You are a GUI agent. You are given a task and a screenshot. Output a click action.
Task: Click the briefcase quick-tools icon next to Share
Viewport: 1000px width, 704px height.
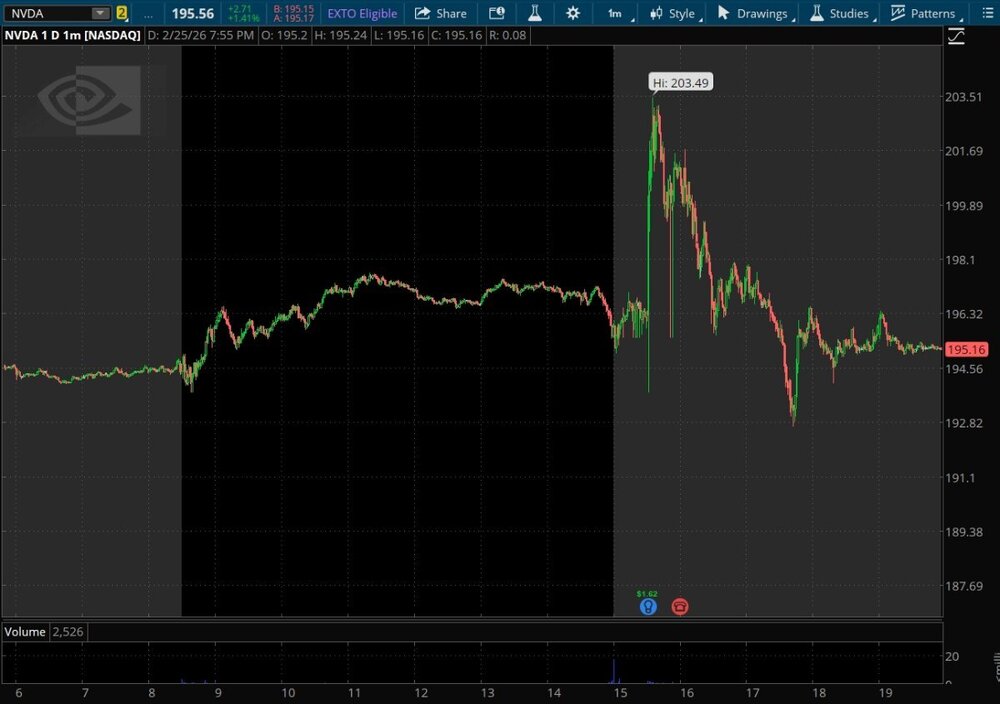click(x=497, y=14)
